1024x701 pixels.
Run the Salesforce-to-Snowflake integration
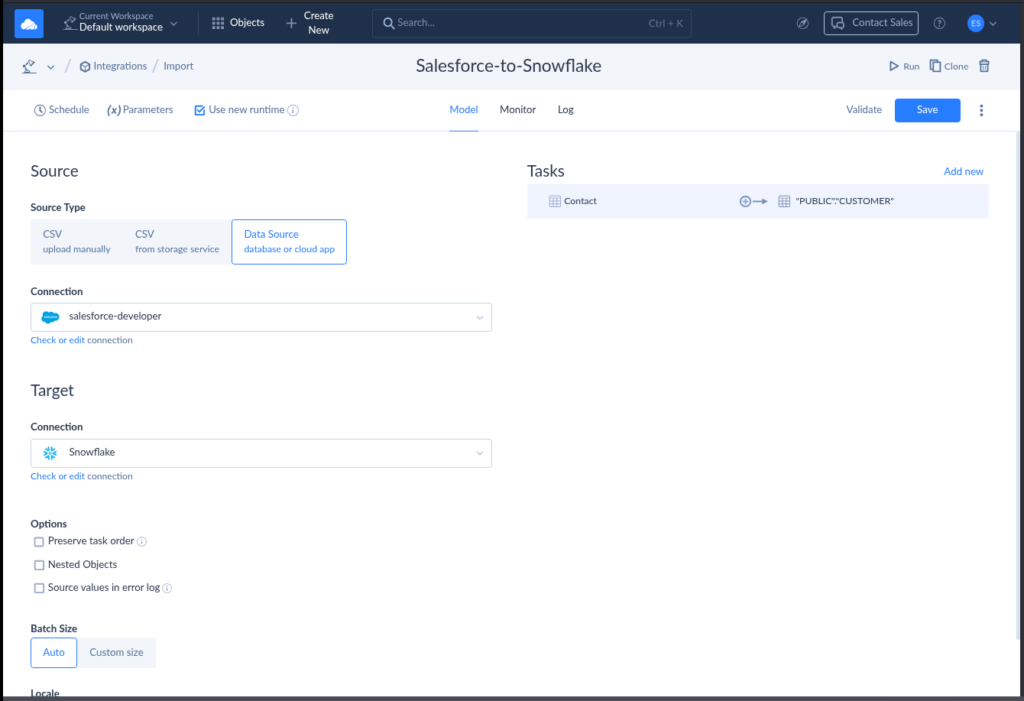tap(904, 66)
